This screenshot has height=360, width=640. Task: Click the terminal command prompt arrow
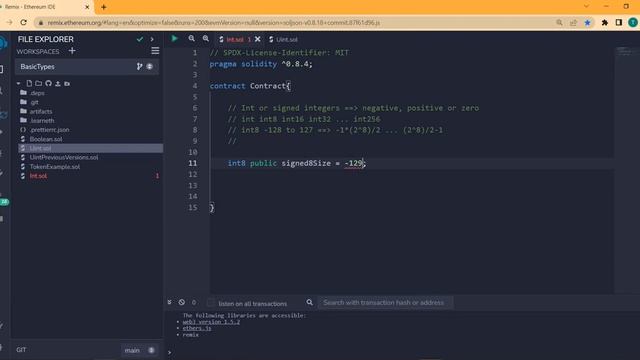[x=169, y=352]
